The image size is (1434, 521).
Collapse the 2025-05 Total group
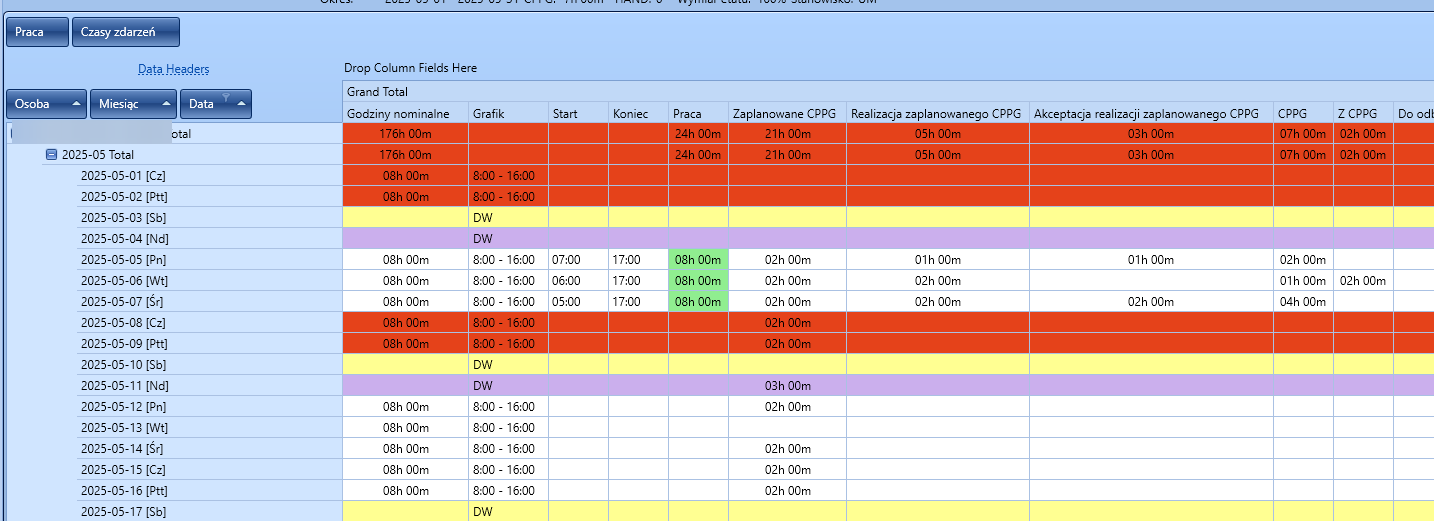[x=51, y=155]
